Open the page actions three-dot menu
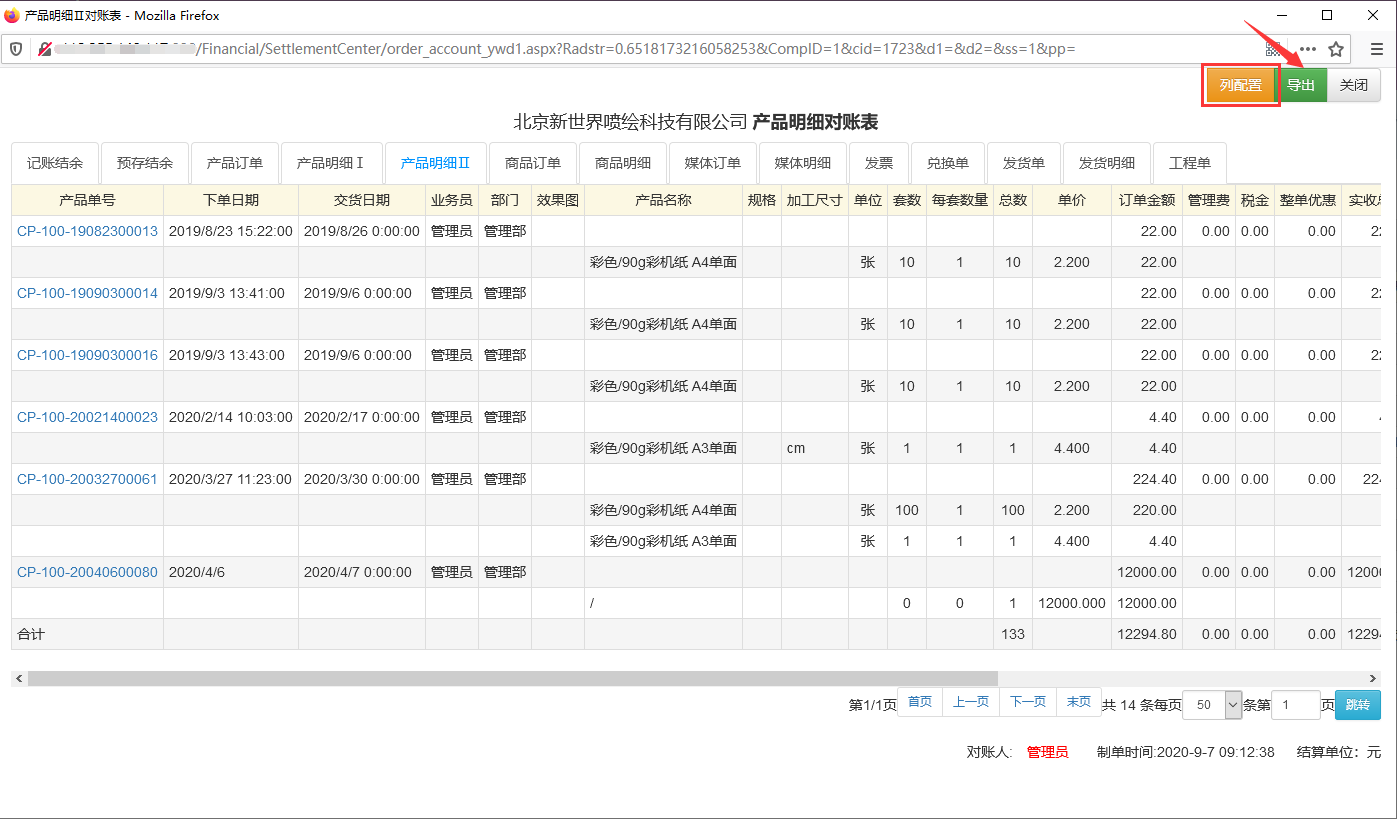Screen dimensions: 1397x820 [1308, 49]
